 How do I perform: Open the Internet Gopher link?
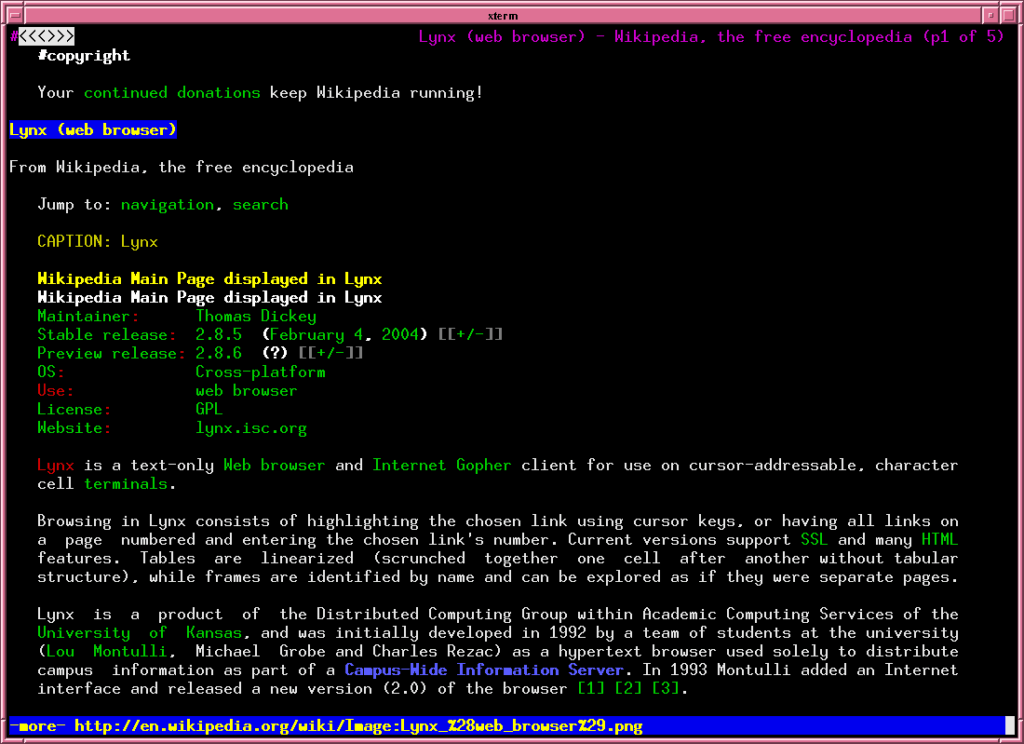point(441,466)
